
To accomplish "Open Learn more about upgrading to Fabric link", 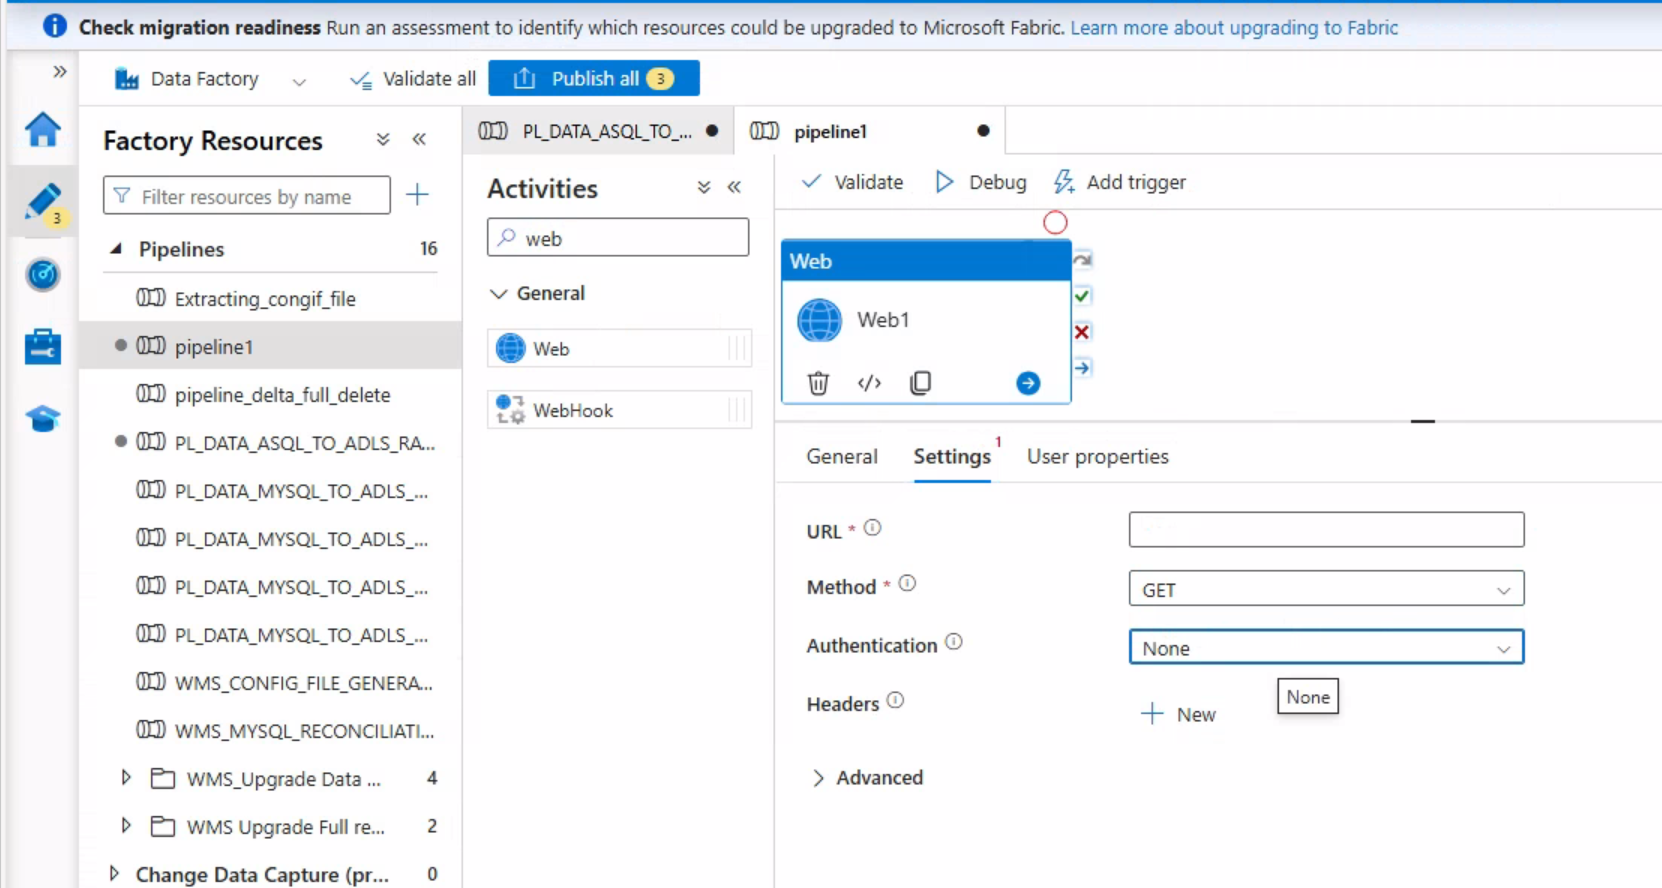I will [x=1234, y=27].
